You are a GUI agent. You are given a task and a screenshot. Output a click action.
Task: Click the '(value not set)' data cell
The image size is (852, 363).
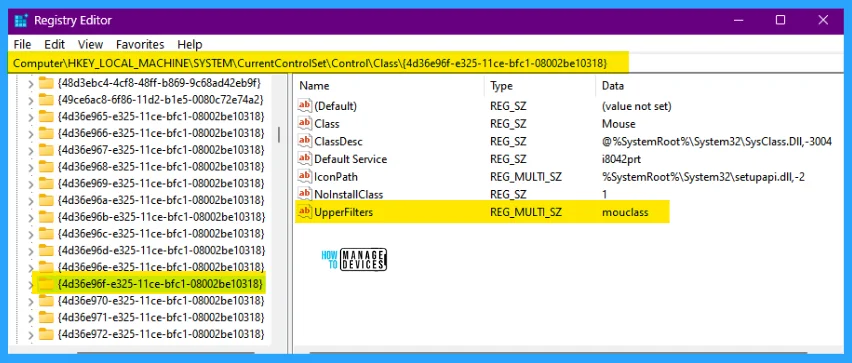tap(636, 107)
